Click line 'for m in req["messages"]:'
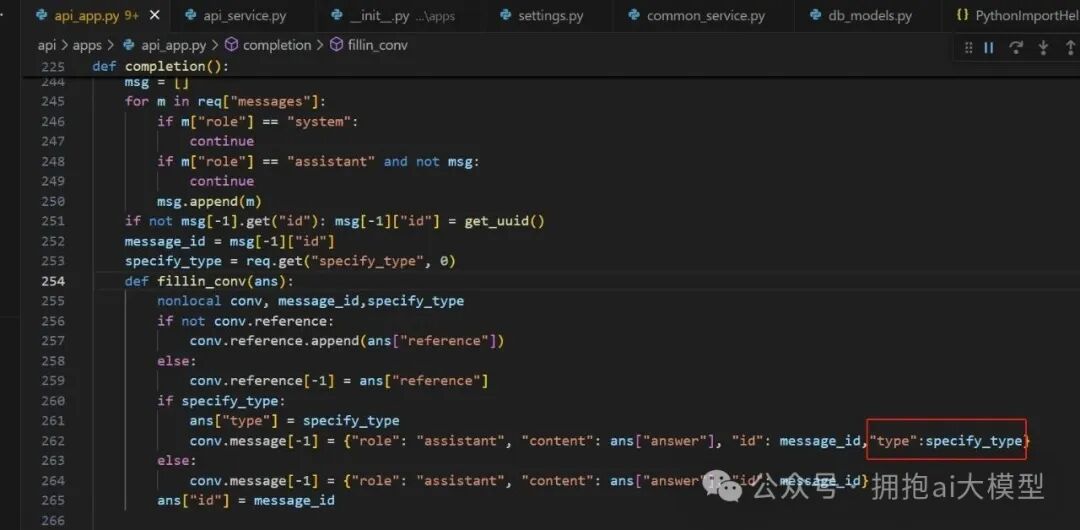This screenshot has height=530, width=1080. coord(225,101)
